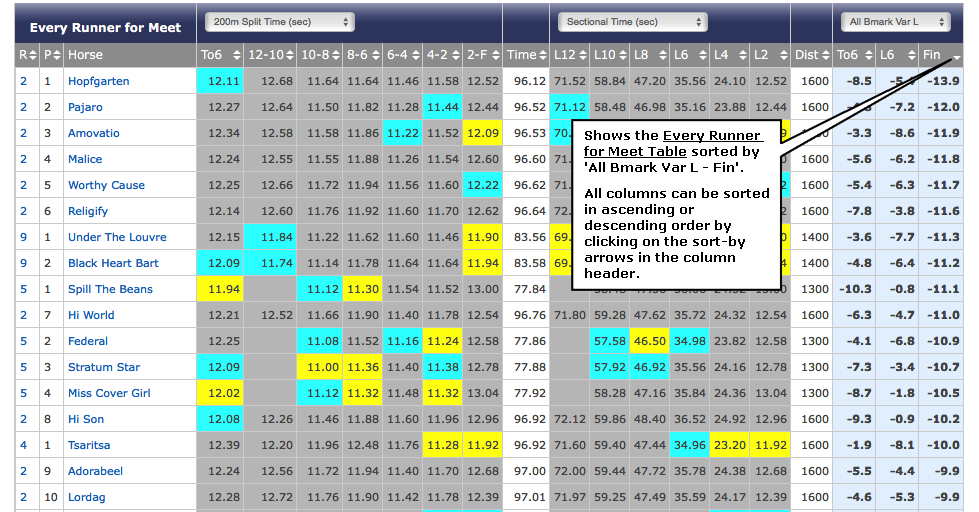The image size is (979, 512).
Task: Sort by the 6-4 split column arrows
Action: 413,56
